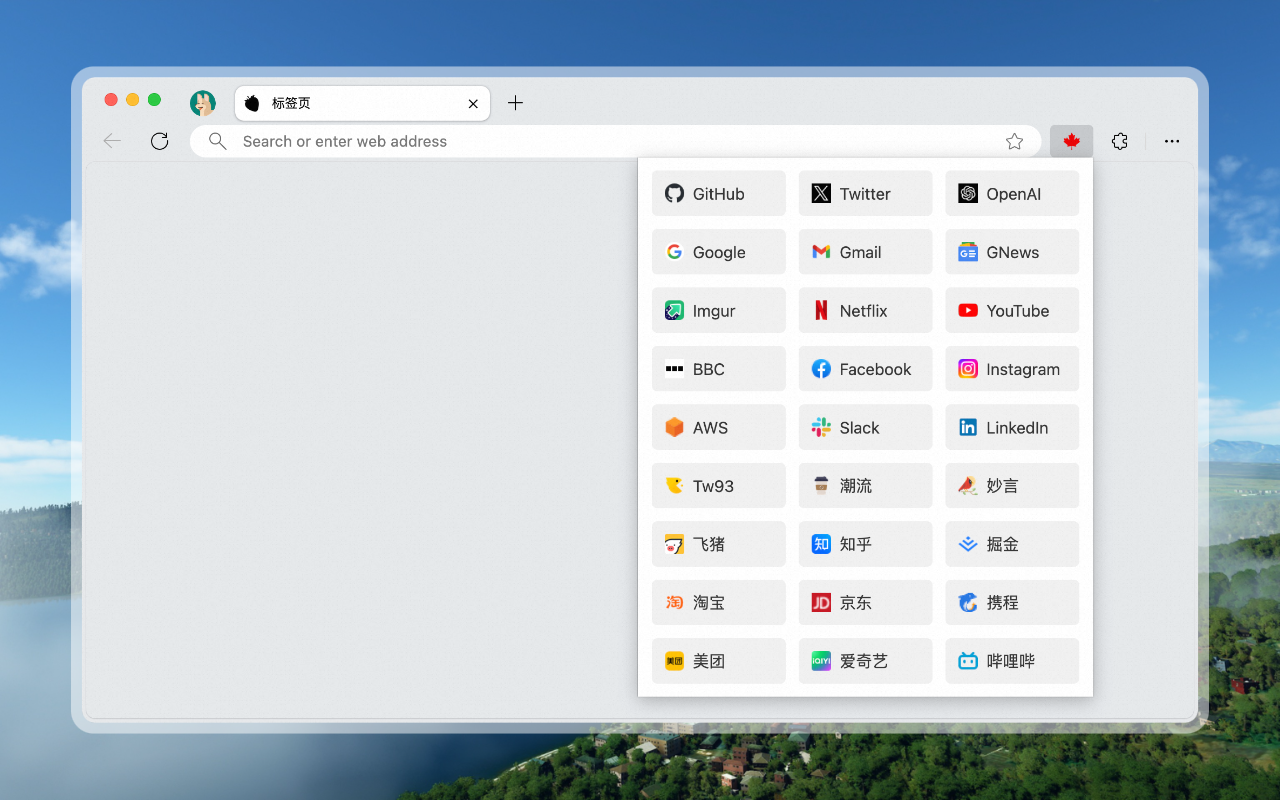Screen dimensions: 1280x800
Task: Open the 美团 shortcut
Action: coord(718,661)
